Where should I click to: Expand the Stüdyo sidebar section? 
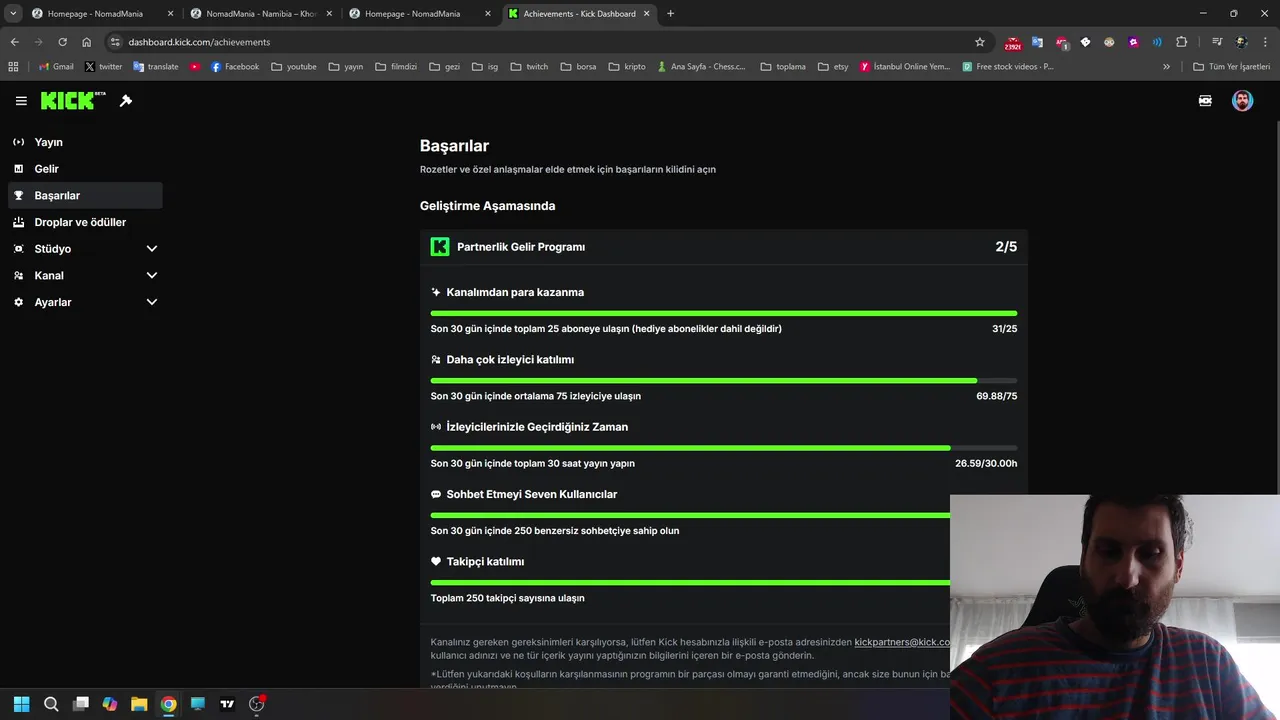[152, 249]
